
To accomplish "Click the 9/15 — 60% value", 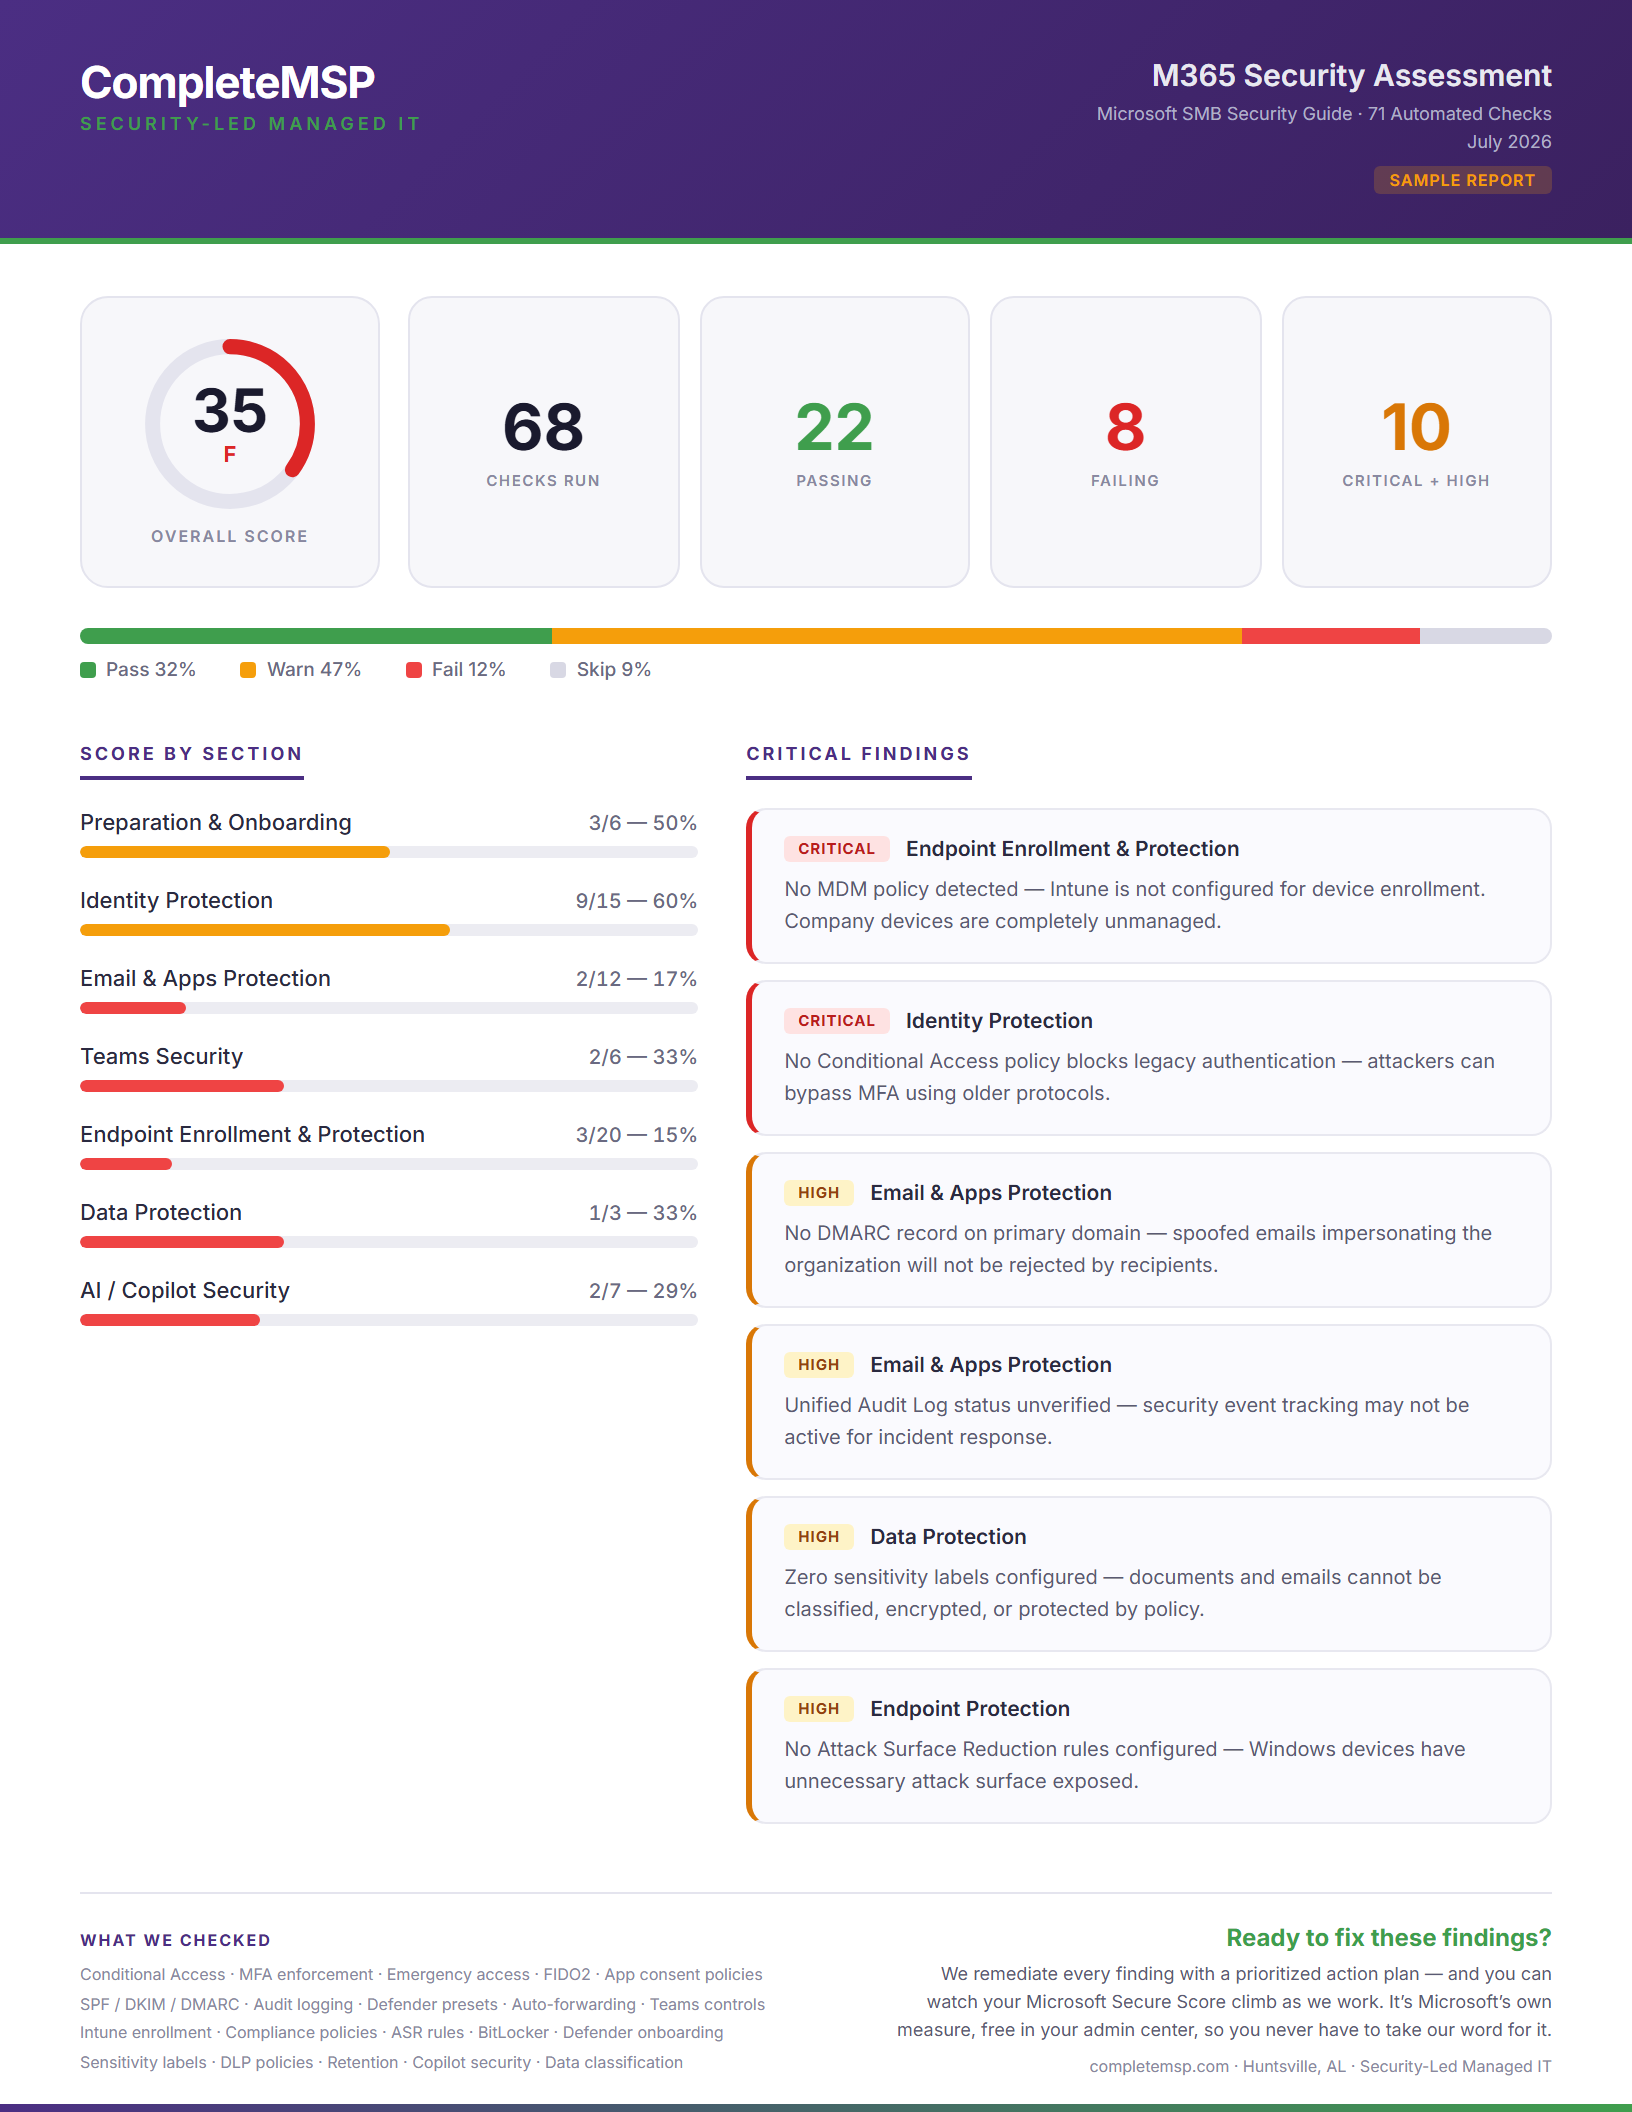I will pos(636,901).
